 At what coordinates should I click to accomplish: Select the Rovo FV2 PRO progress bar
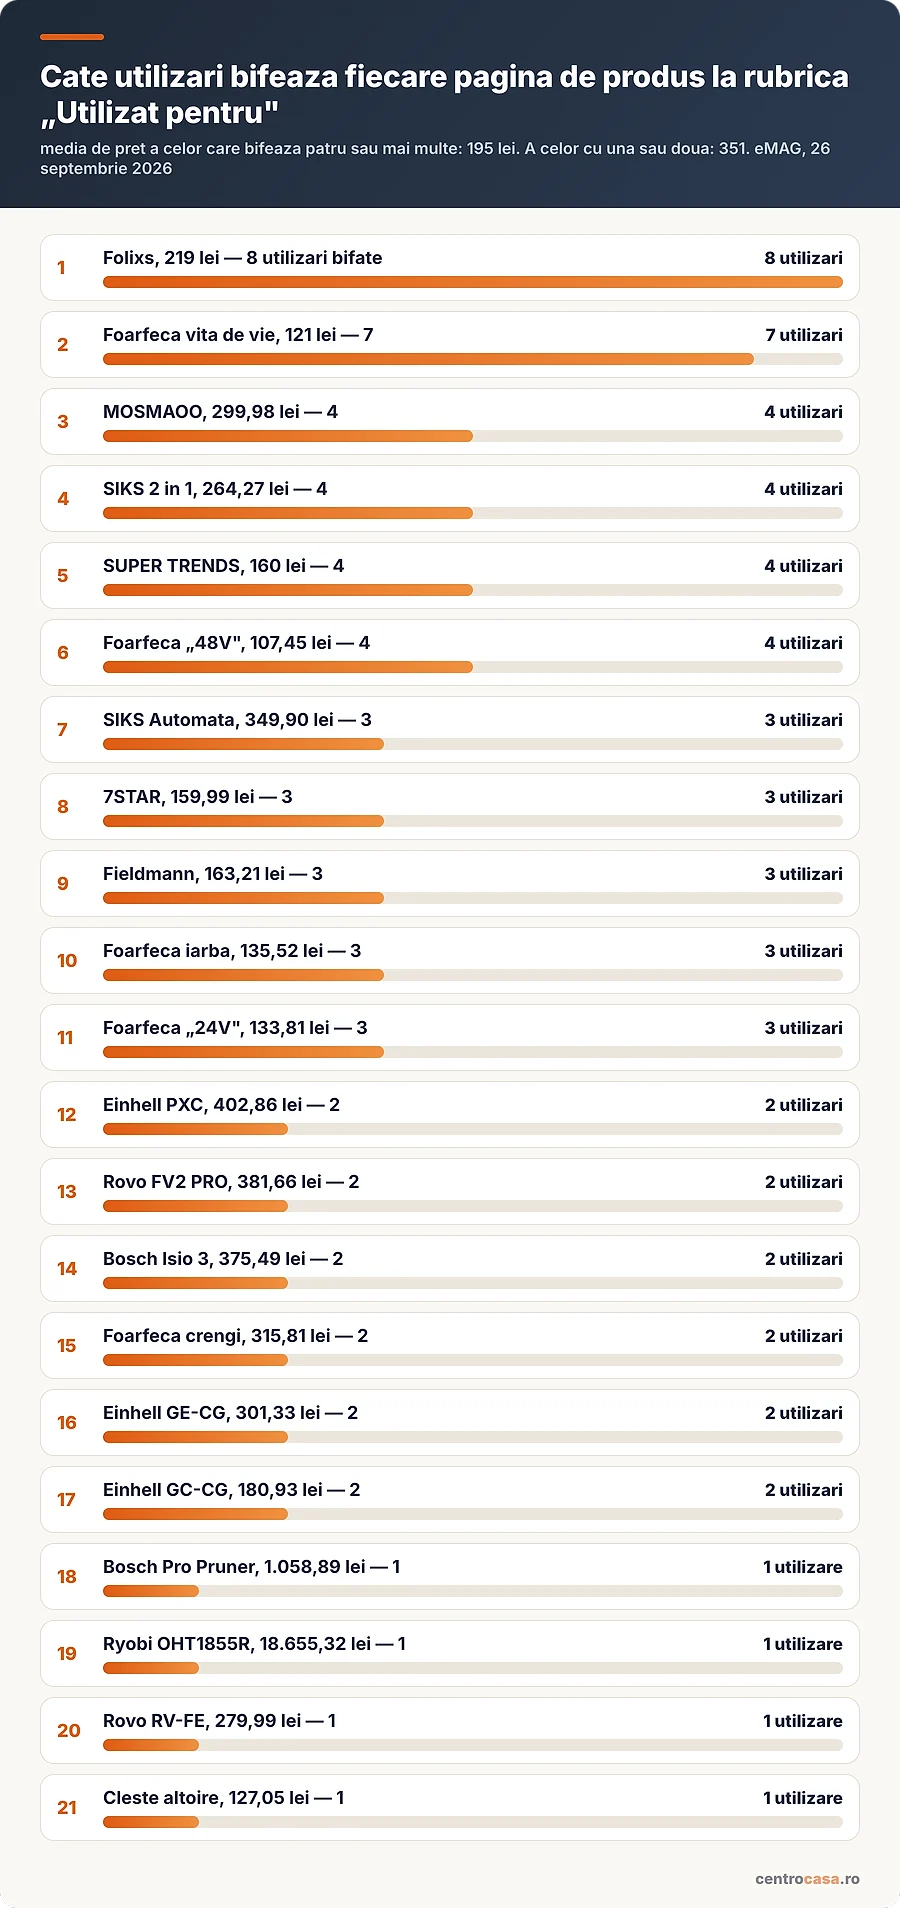click(473, 1206)
